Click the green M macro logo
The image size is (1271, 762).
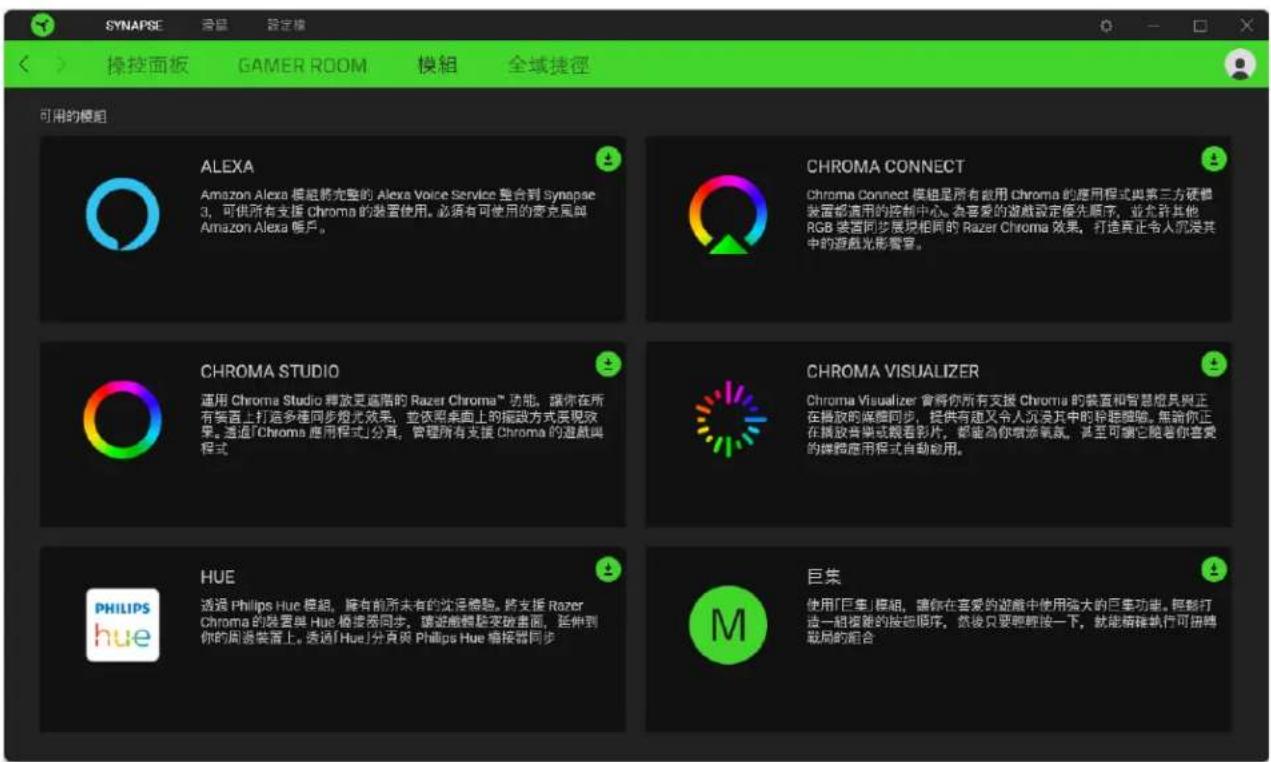(x=728, y=625)
